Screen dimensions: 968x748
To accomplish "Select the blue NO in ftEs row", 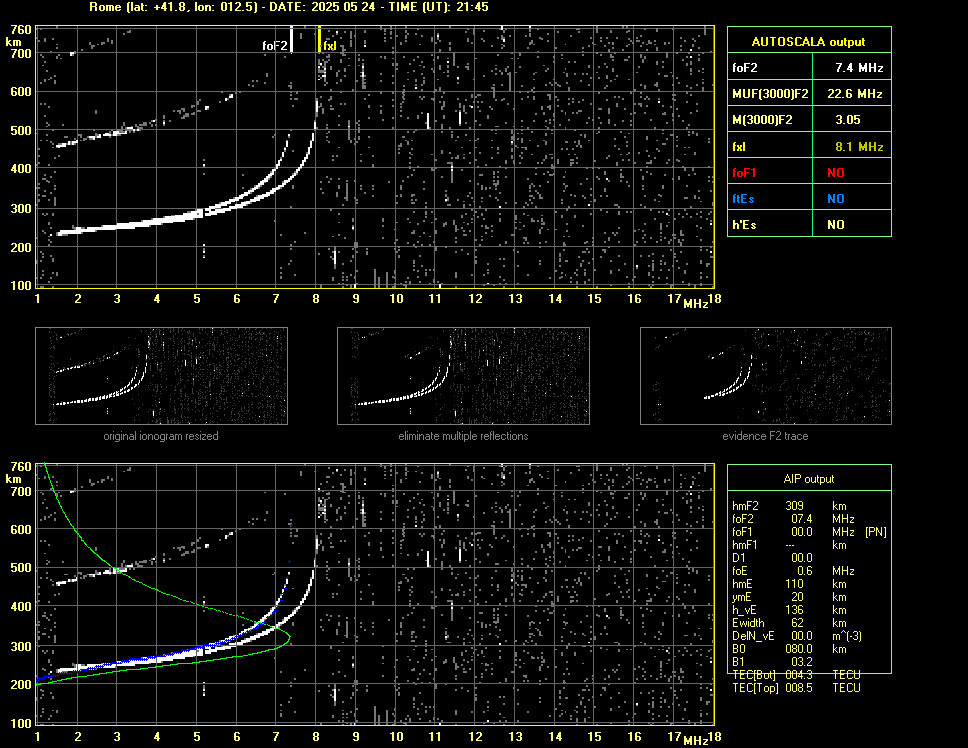I will [x=836, y=199].
